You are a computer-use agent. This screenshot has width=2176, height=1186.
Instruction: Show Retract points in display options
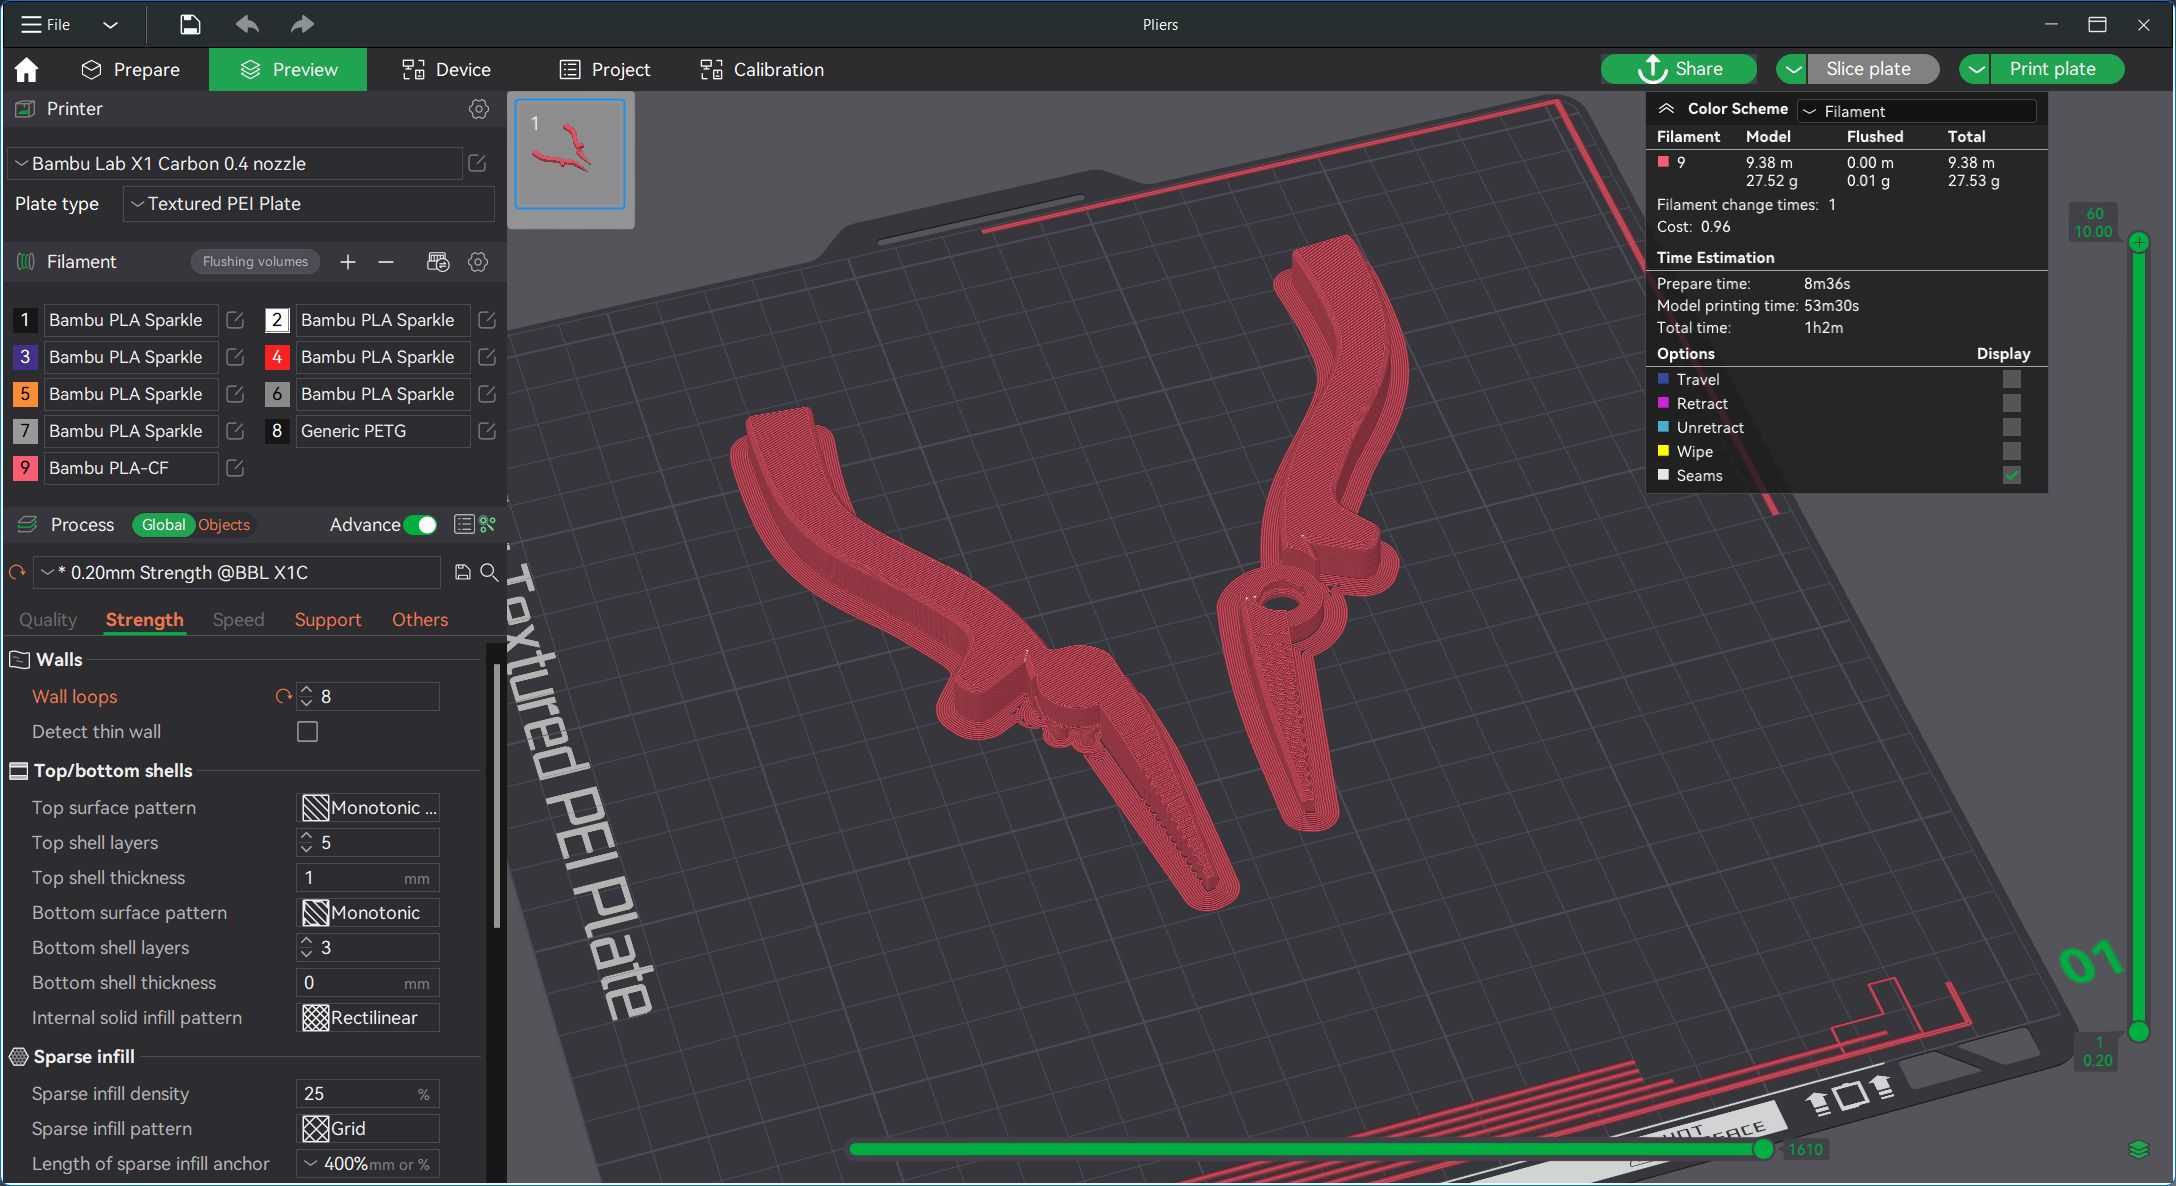tap(2012, 404)
